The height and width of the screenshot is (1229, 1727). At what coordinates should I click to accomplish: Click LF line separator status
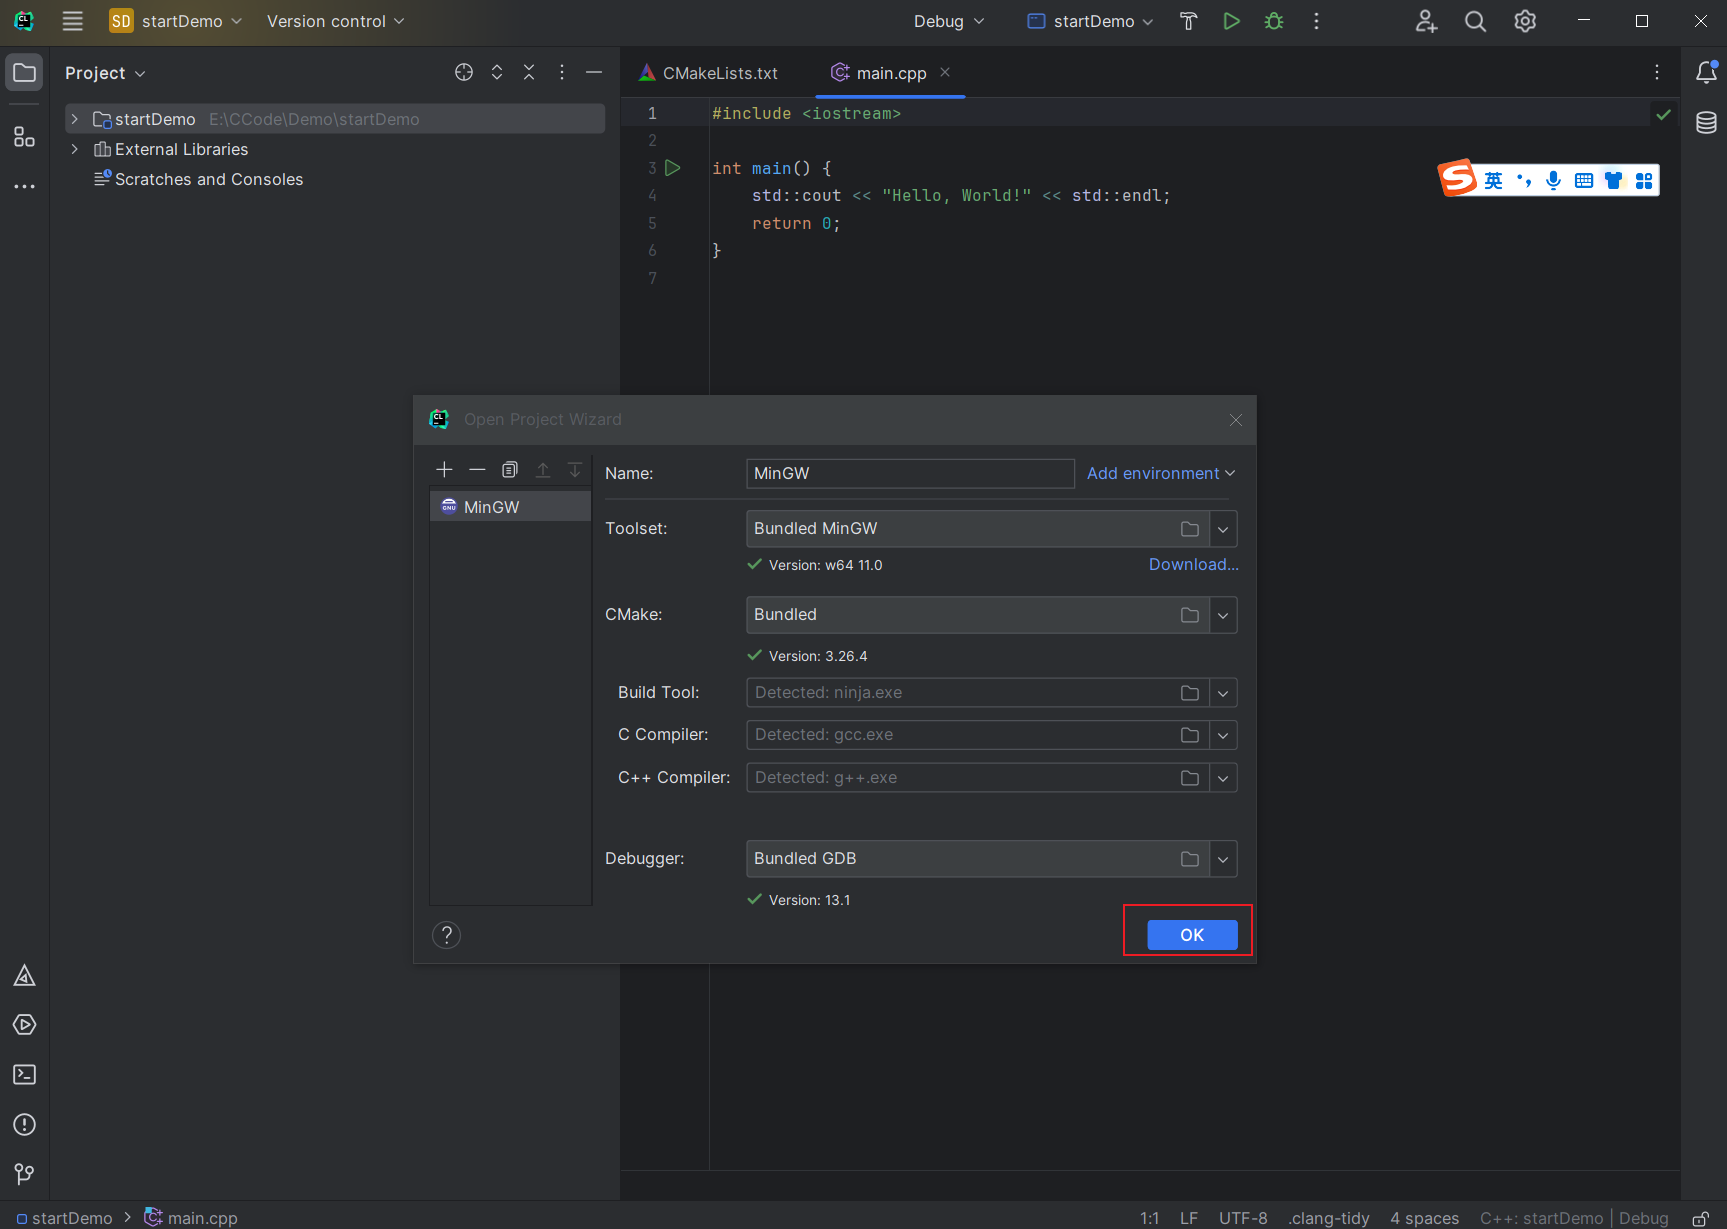pos(1188,1218)
